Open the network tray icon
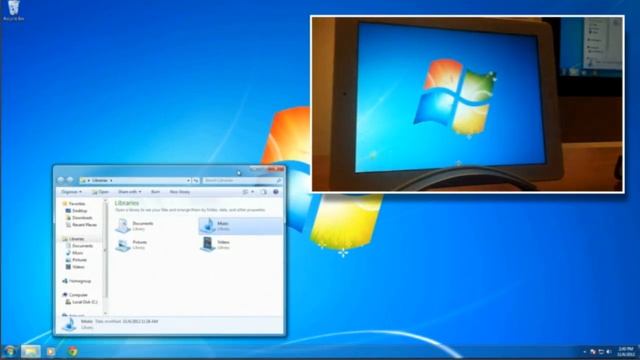The width and height of the screenshot is (640, 360). pyautogui.click(x=601, y=351)
